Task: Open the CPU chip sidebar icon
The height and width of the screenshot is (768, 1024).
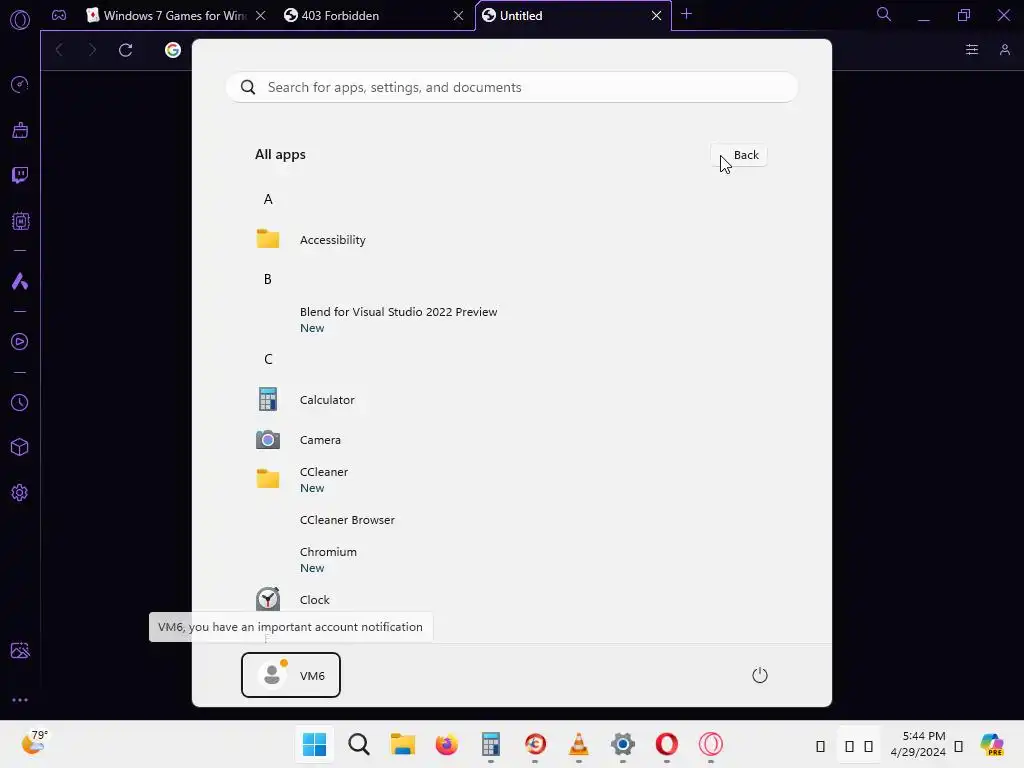Action: 20,221
